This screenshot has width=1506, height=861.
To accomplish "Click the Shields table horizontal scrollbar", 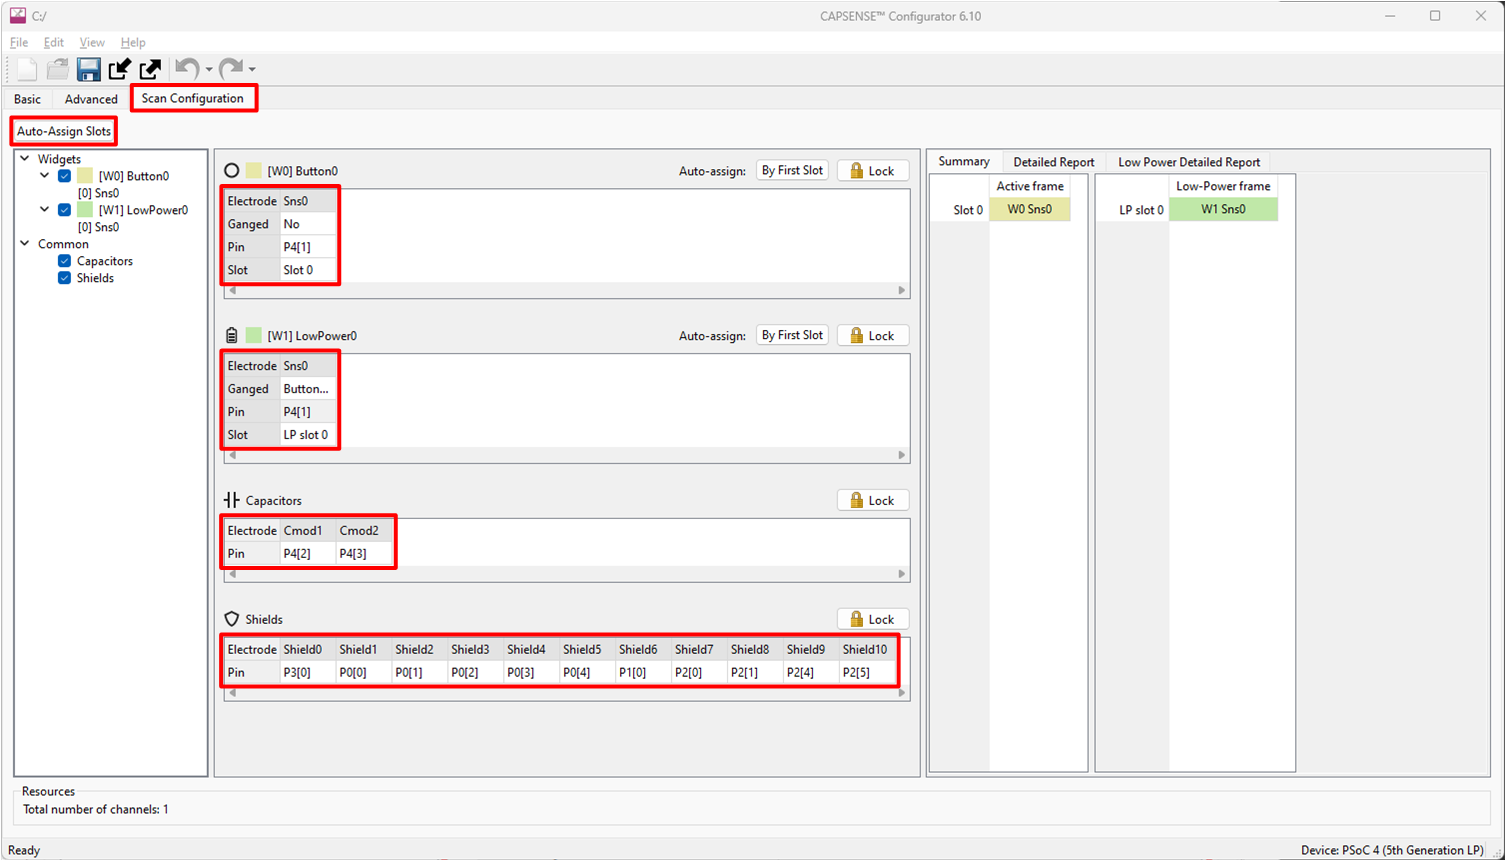I will click(x=567, y=693).
